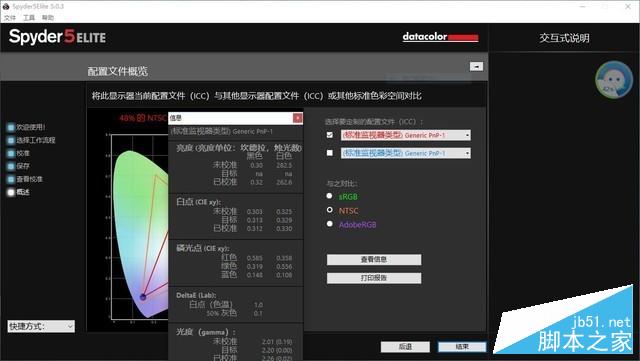
Task: Click the 50% 灰色 DeltaE row
Action: (x=235, y=313)
